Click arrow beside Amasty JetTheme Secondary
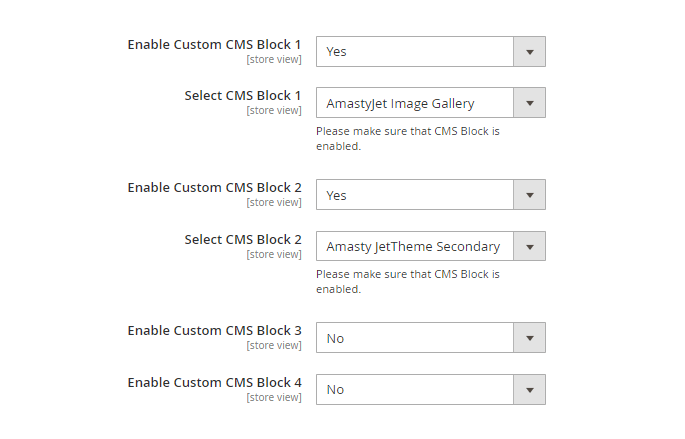Screen dimensions: 685x439 [529, 246]
